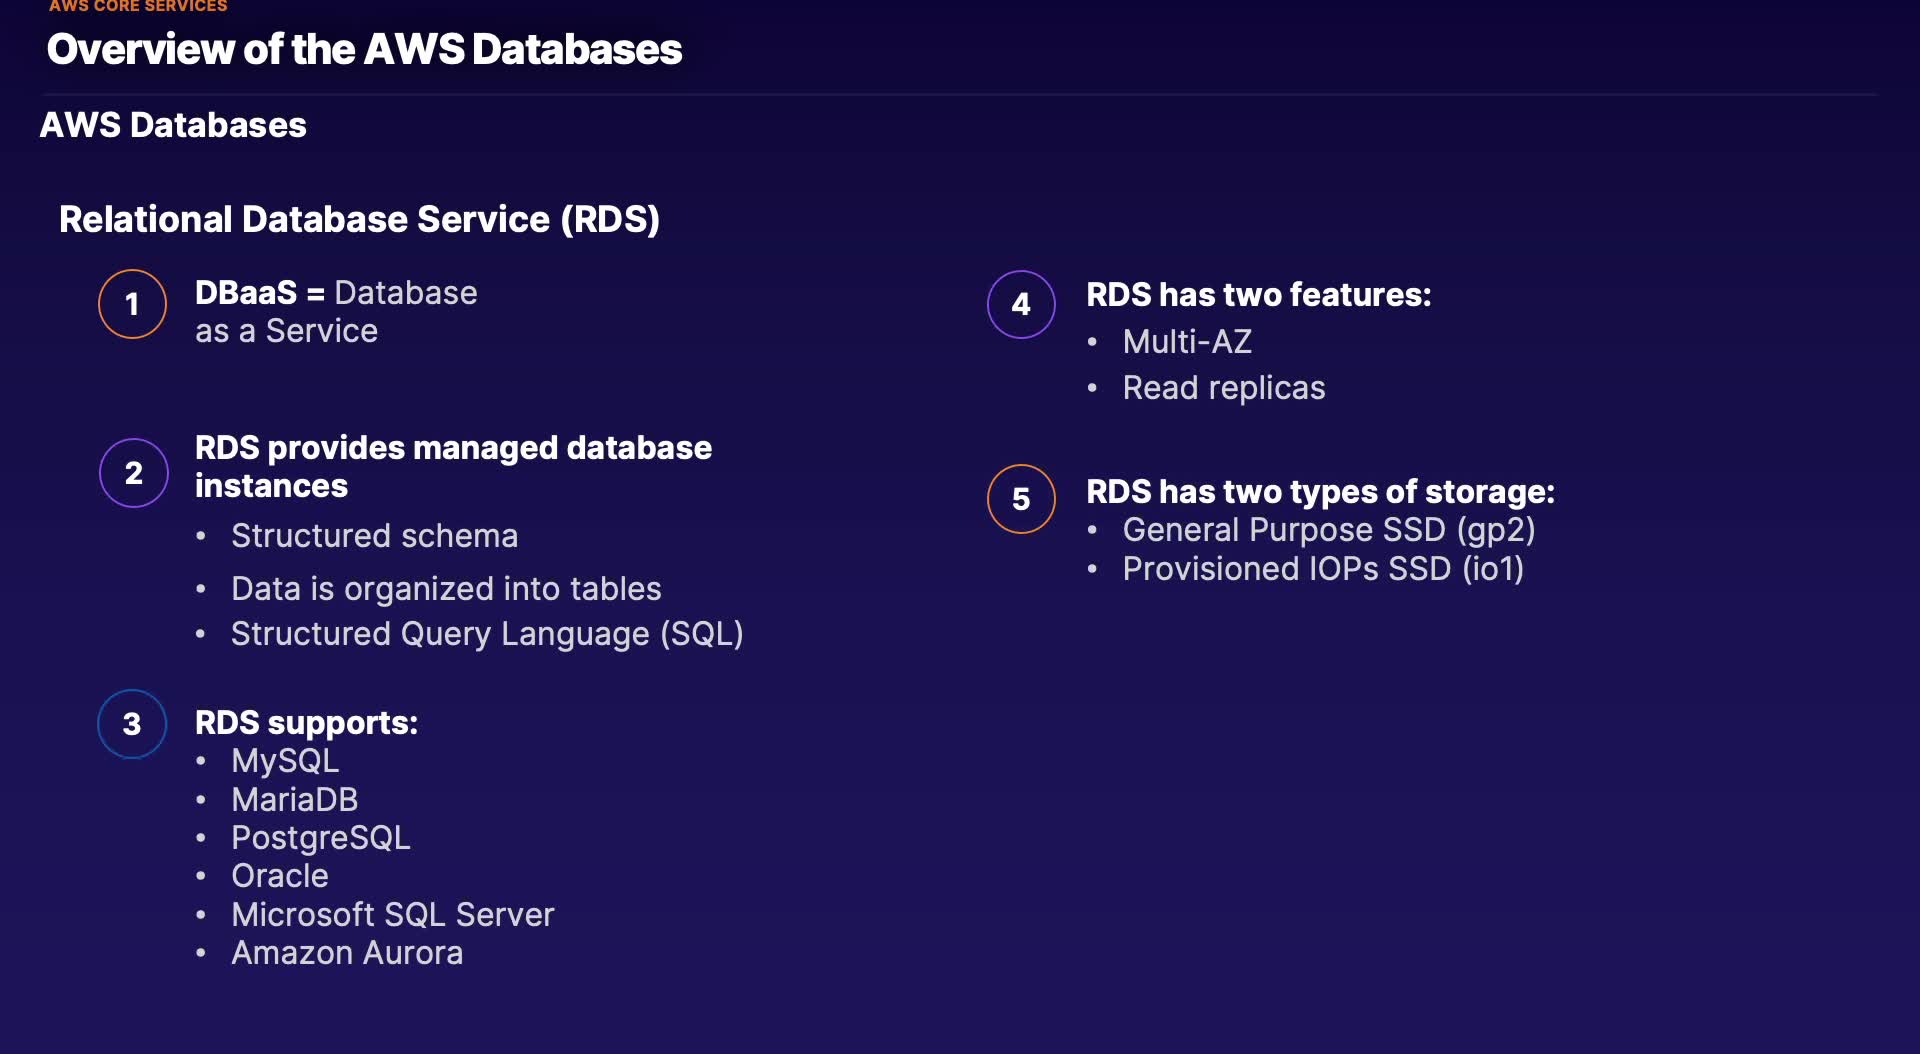Click the Data is organized into tables bullet
The width and height of the screenshot is (1920, 1054).
click(x=446, y=589)
